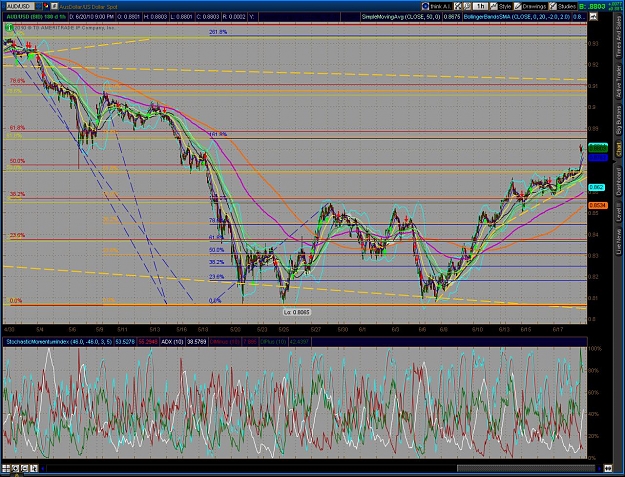Click the AUD/USD symbol input field
Viewport: 625px width, 477px height.
[20, 6]
